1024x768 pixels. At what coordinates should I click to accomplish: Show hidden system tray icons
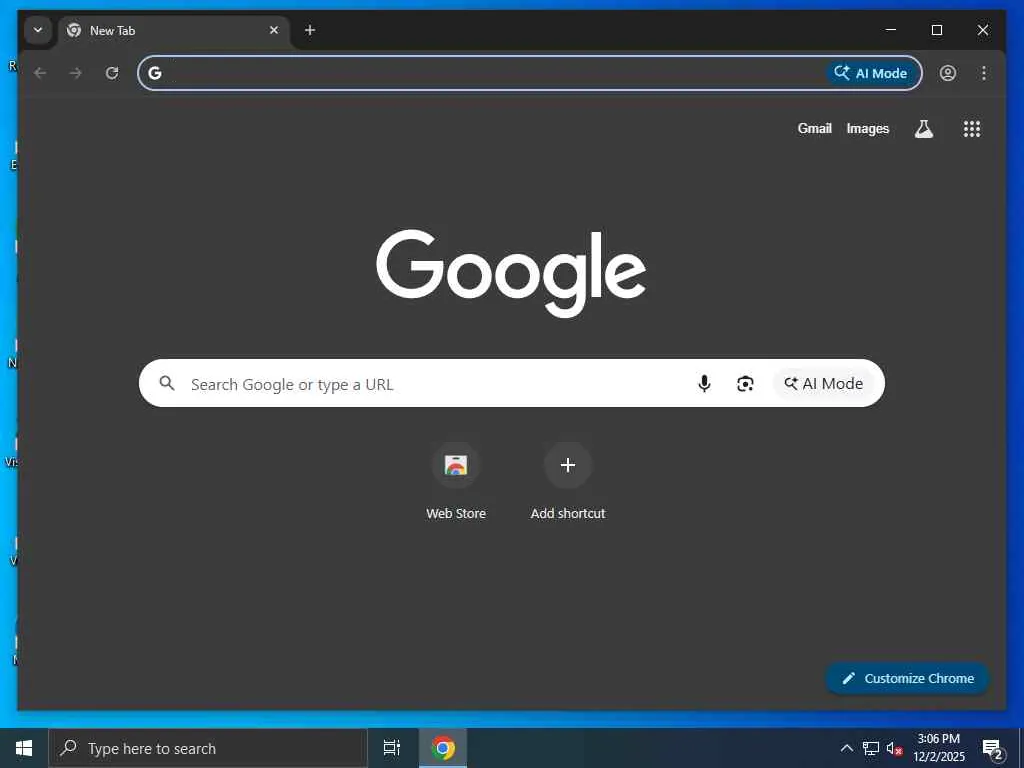pos(846,748)
